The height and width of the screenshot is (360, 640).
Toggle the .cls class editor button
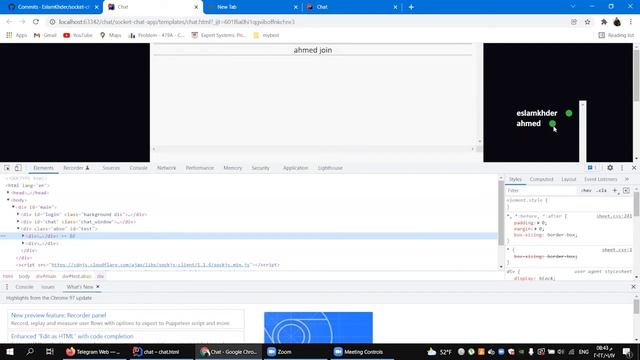(601, 191)
